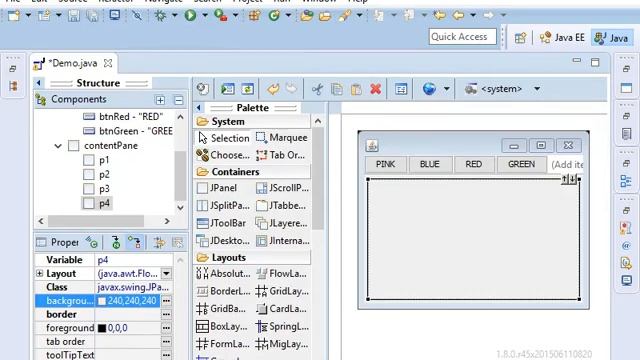
Task: Choose GridLayout from Layouts palette
Action: tap(282, 291)
